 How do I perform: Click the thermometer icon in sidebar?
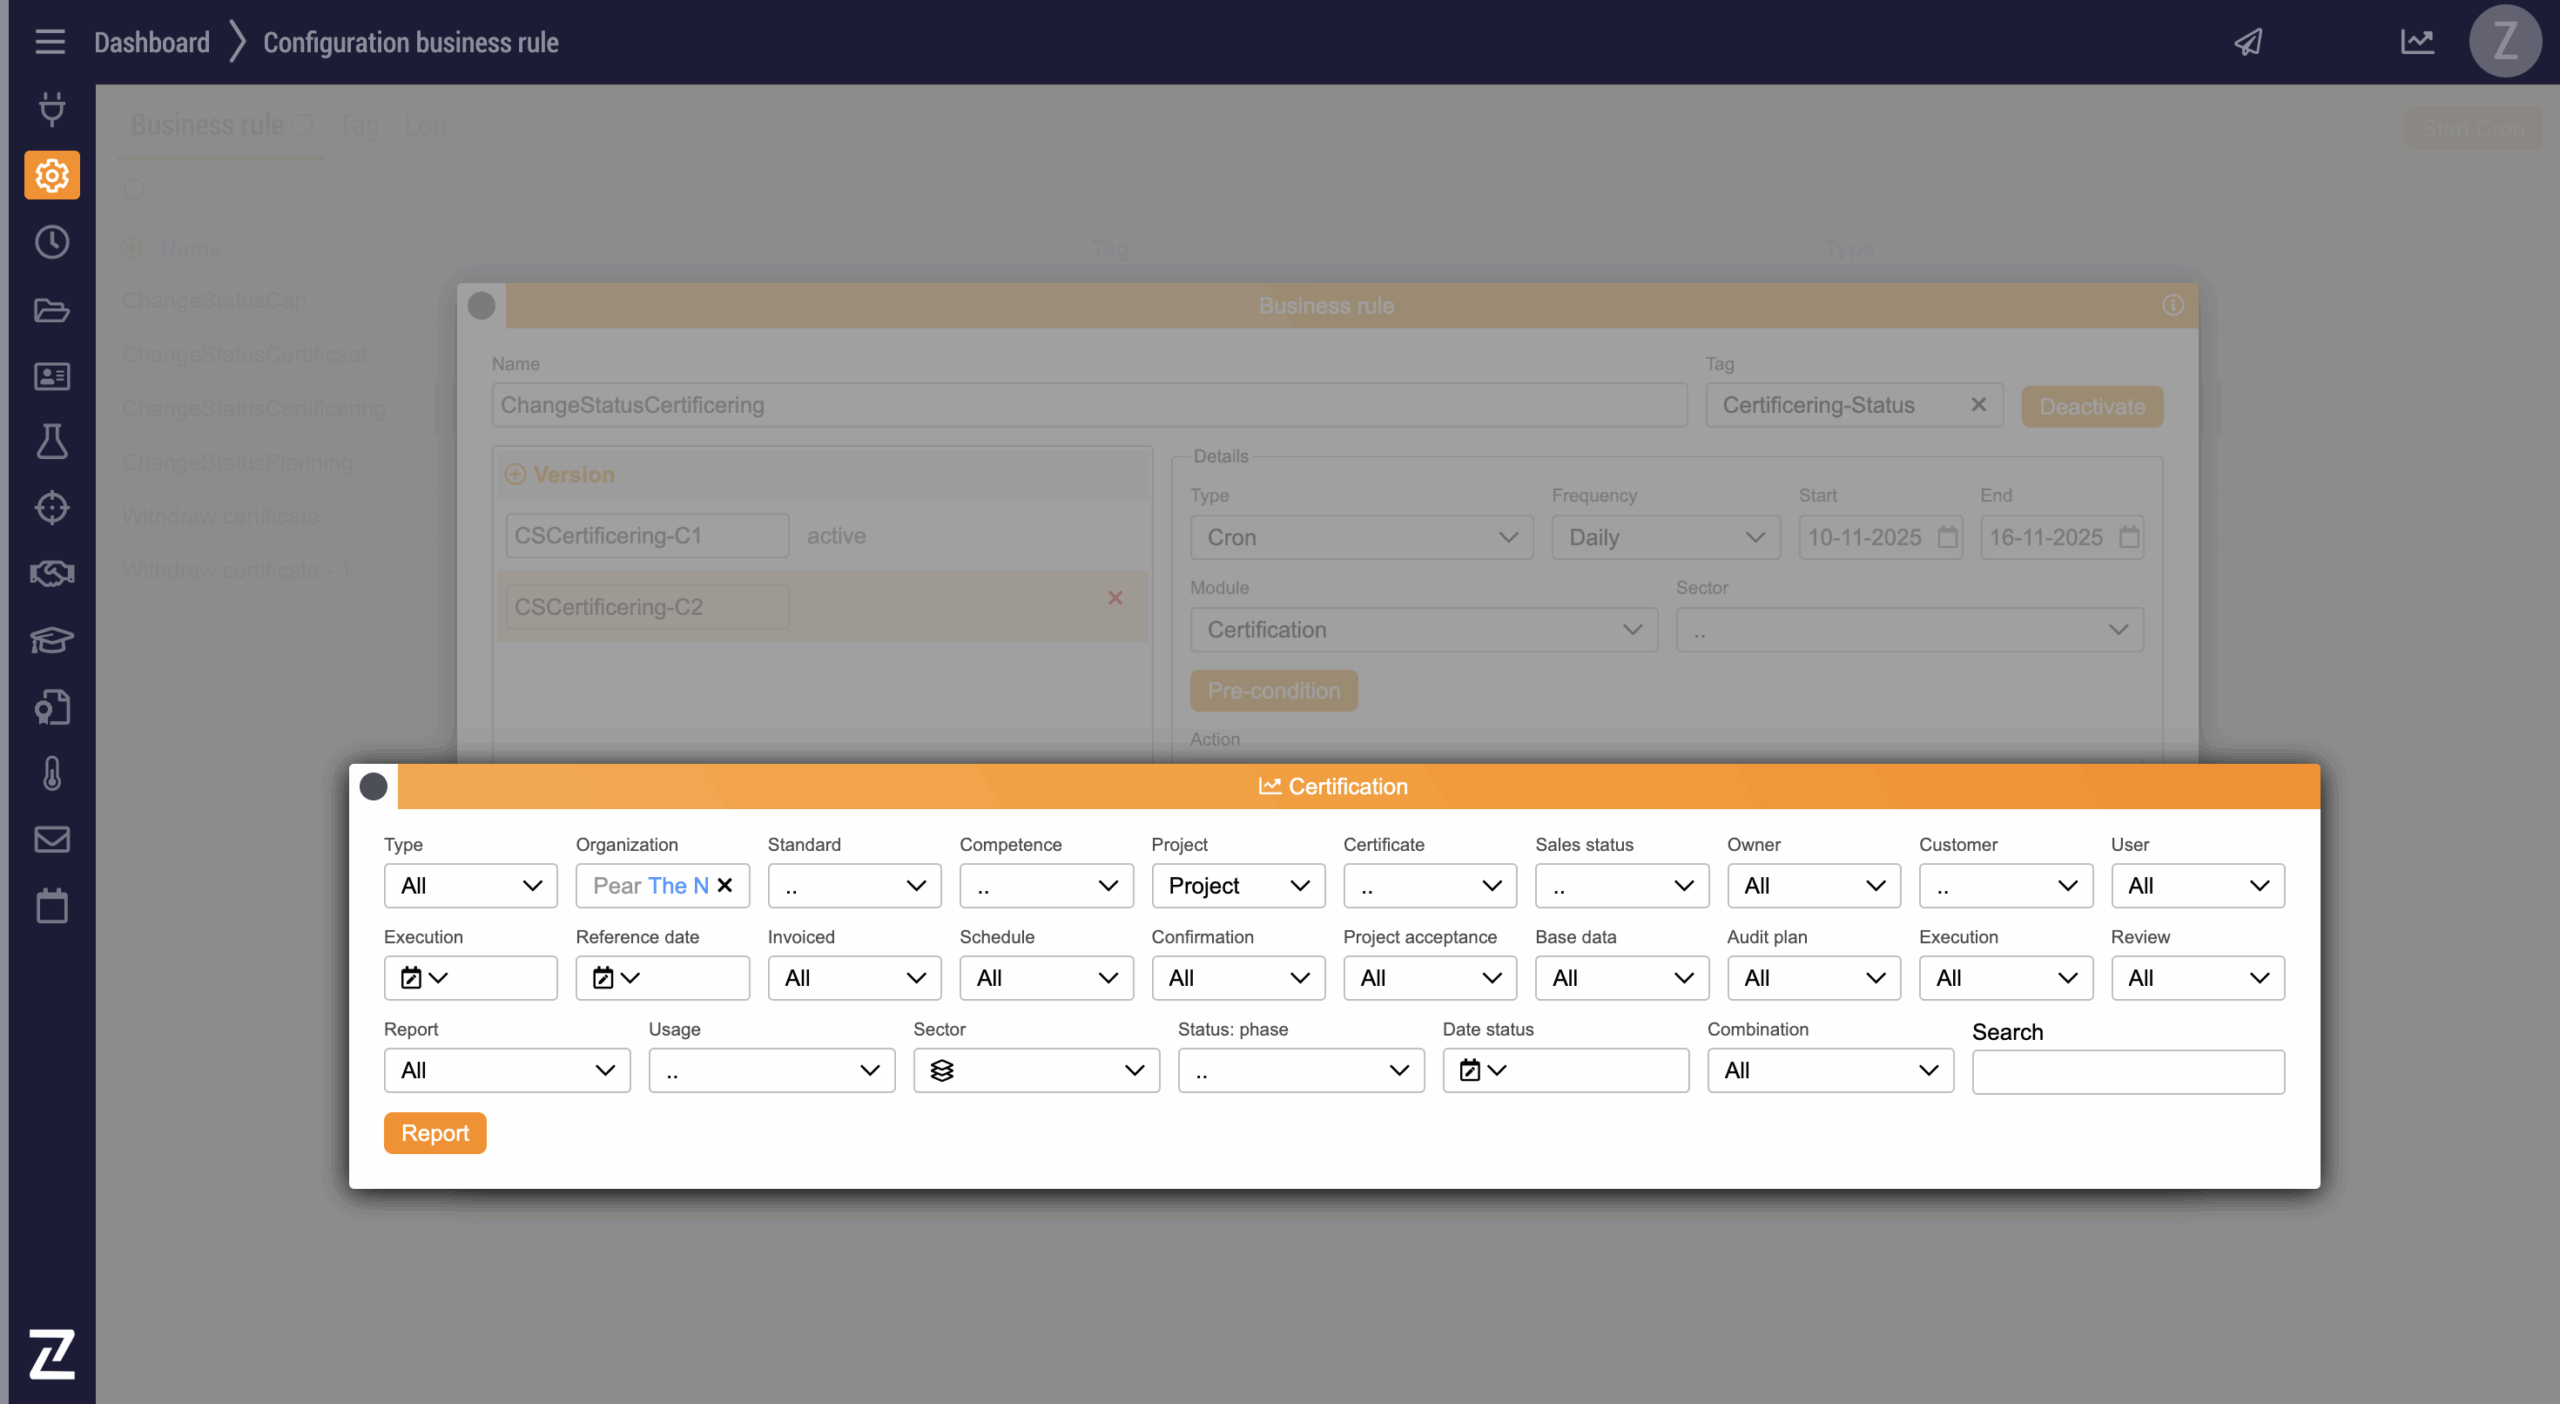52,773
